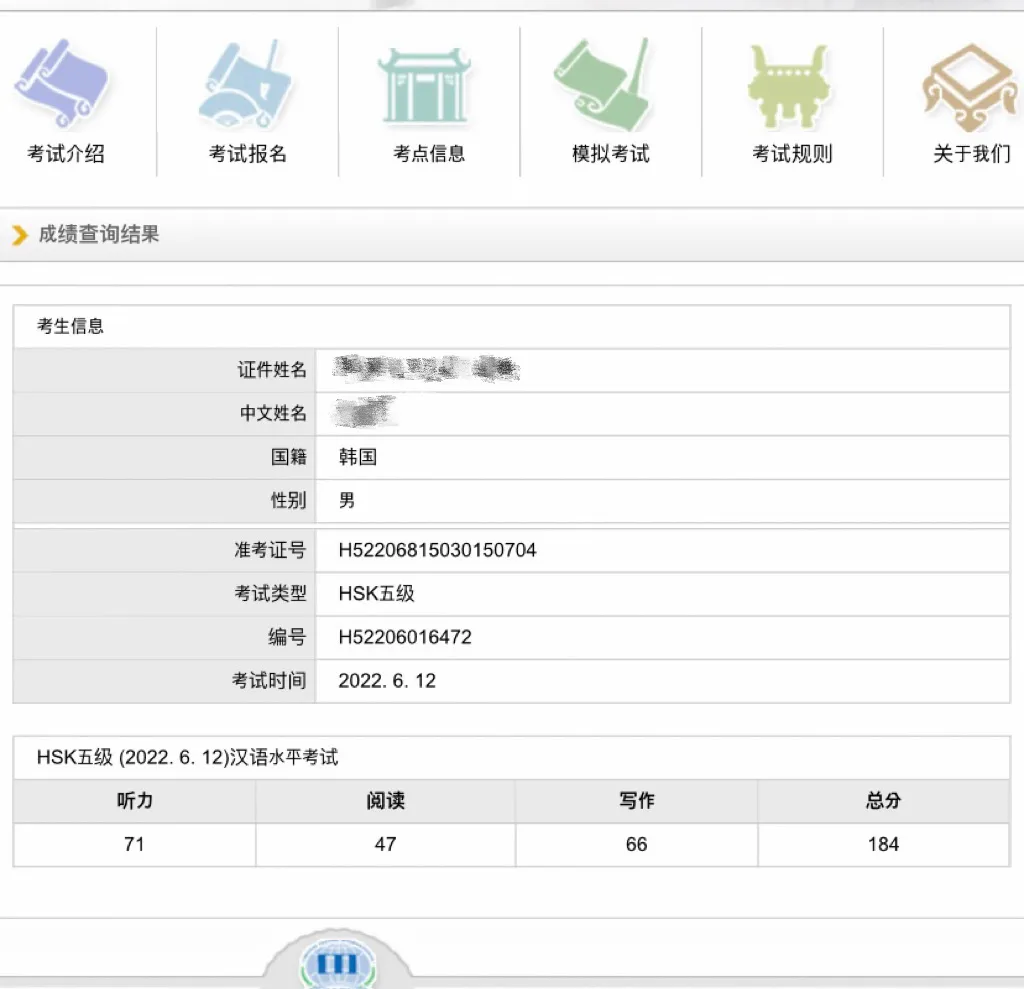The width and height of the screenshot is (1024, 989).
Task: Click the 阅读 column header
Action: [385, 800]
